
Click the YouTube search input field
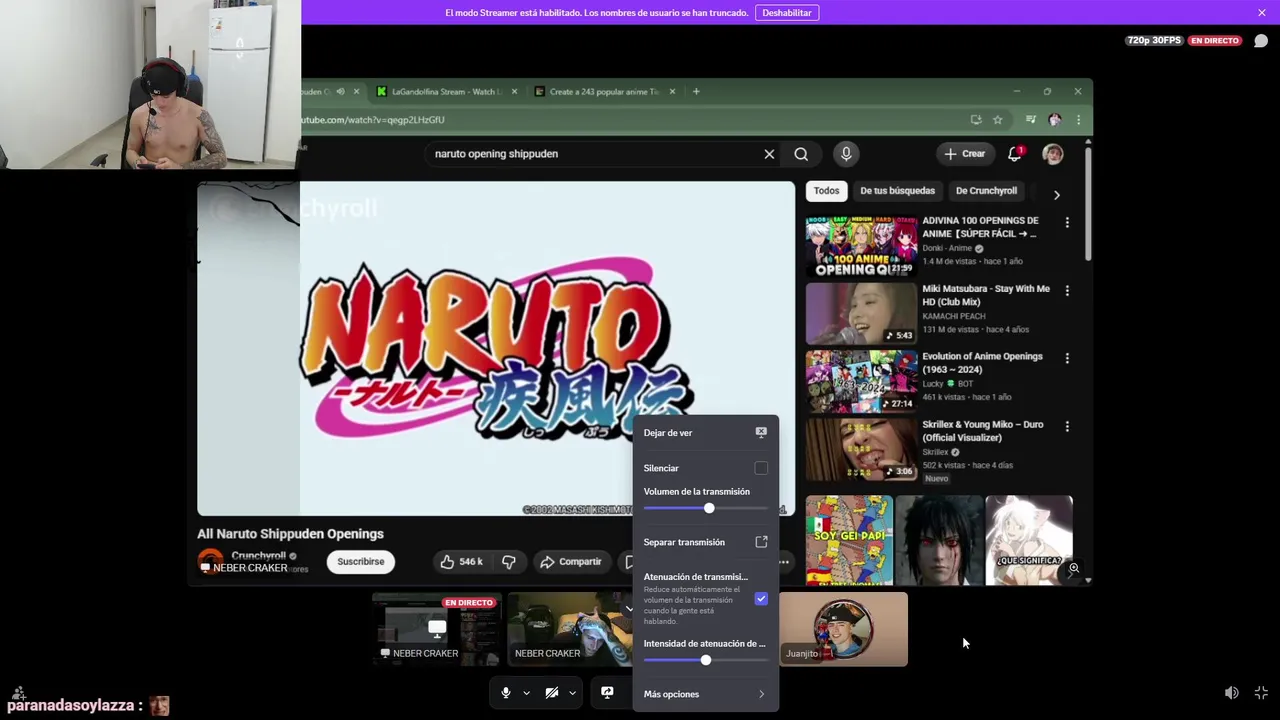pos(595,154)
